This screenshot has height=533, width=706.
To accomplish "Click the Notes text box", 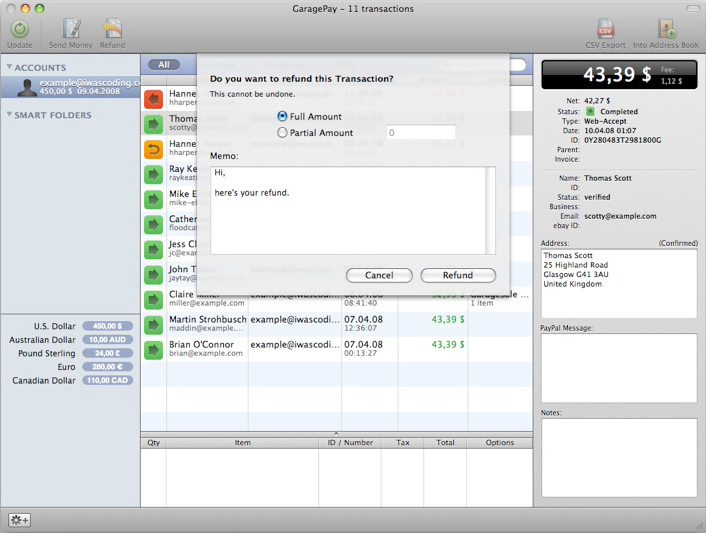I will point(618,457).
